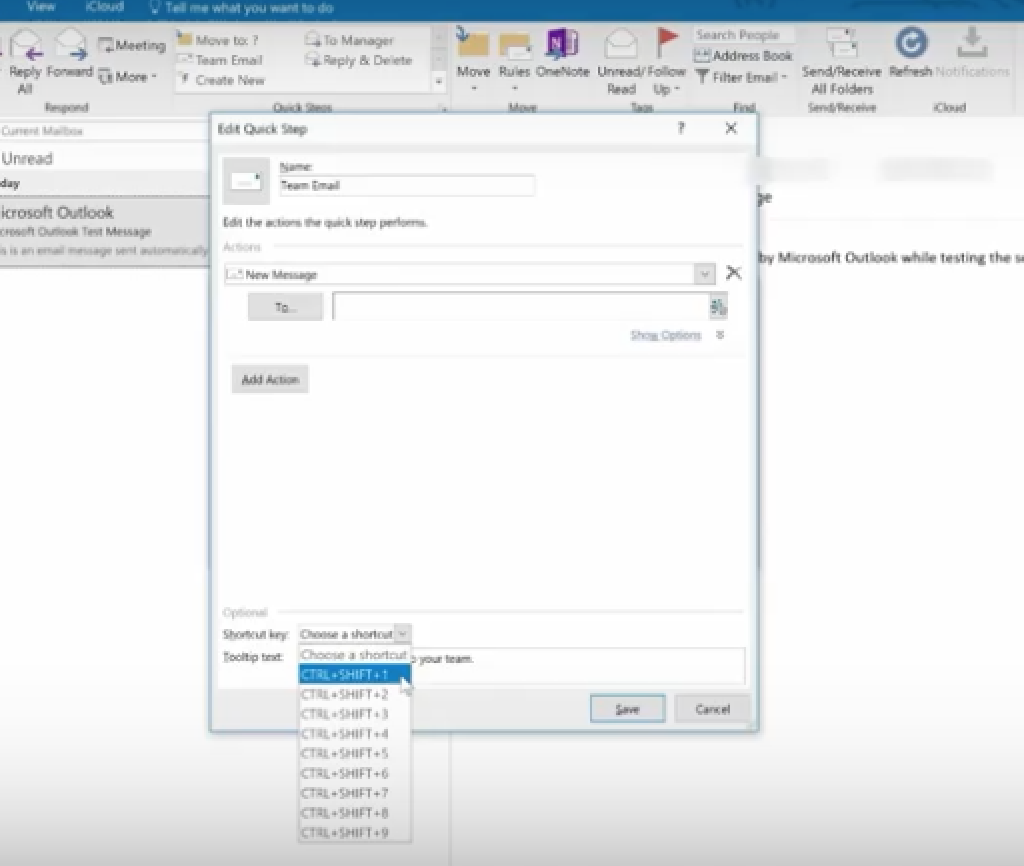Select CTRL+SHIFT+1 from shortcut list
This screenshot has width=1024, height=866.
[345, 675]
